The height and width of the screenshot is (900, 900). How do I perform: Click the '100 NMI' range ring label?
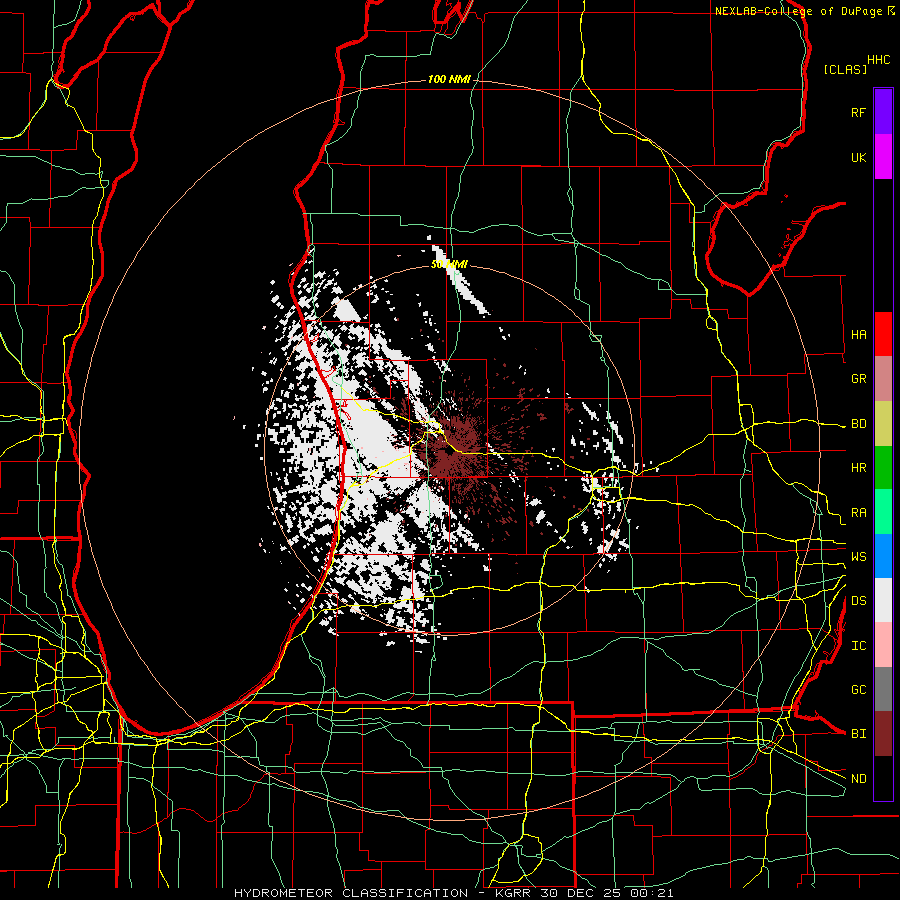[449, 79]
